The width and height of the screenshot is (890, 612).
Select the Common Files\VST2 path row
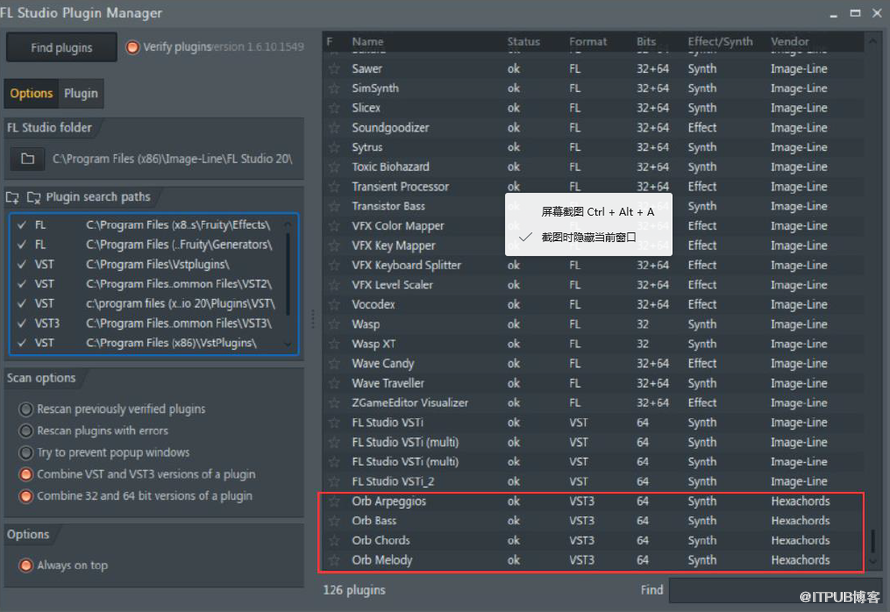pyautogui.click(x=146, y=284)
